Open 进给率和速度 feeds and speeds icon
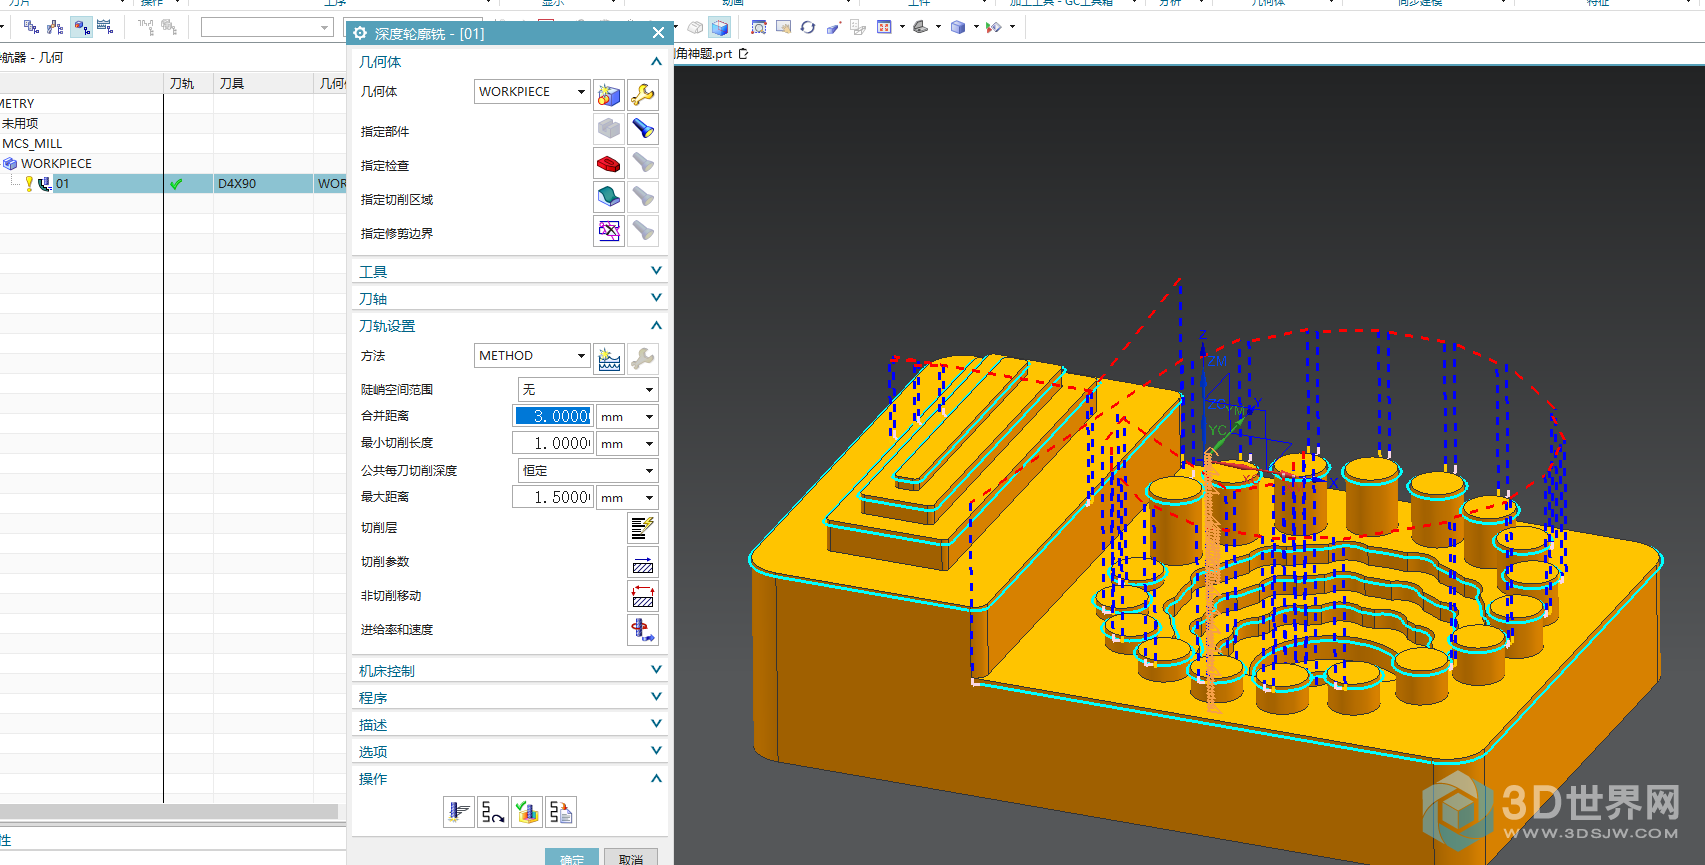Viewport: 1705px width, 865px height. [643, 630]
